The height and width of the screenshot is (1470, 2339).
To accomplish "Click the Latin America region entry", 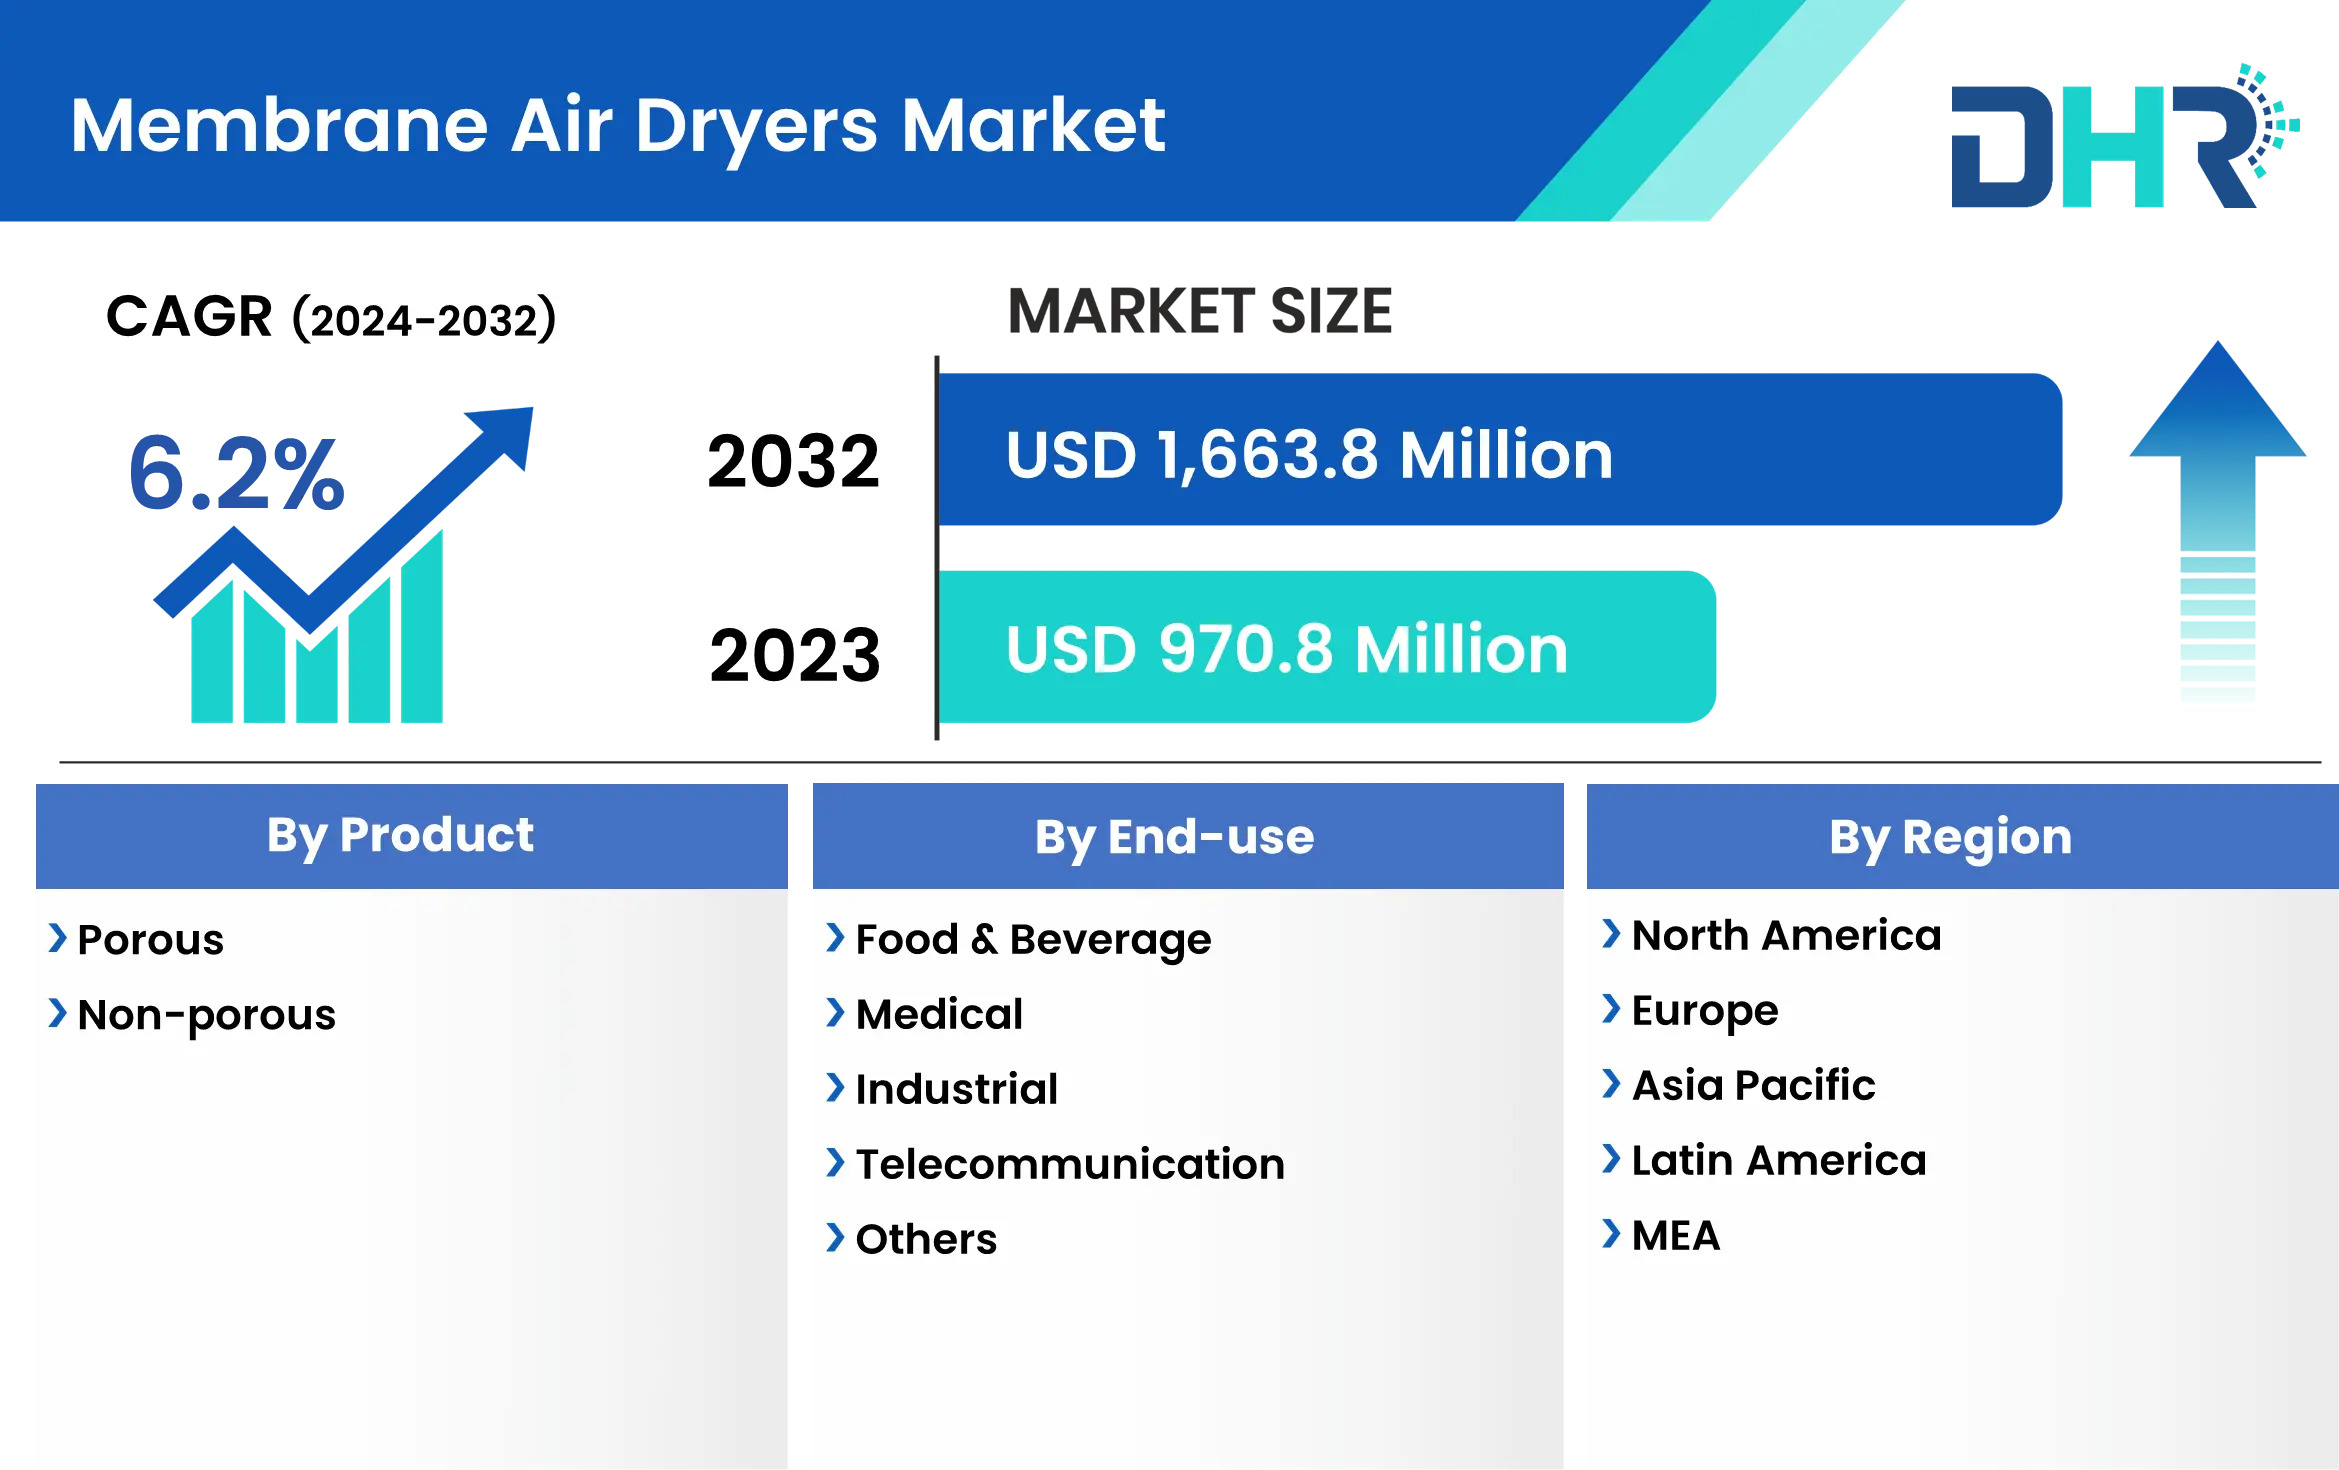I will 1779,1160.
